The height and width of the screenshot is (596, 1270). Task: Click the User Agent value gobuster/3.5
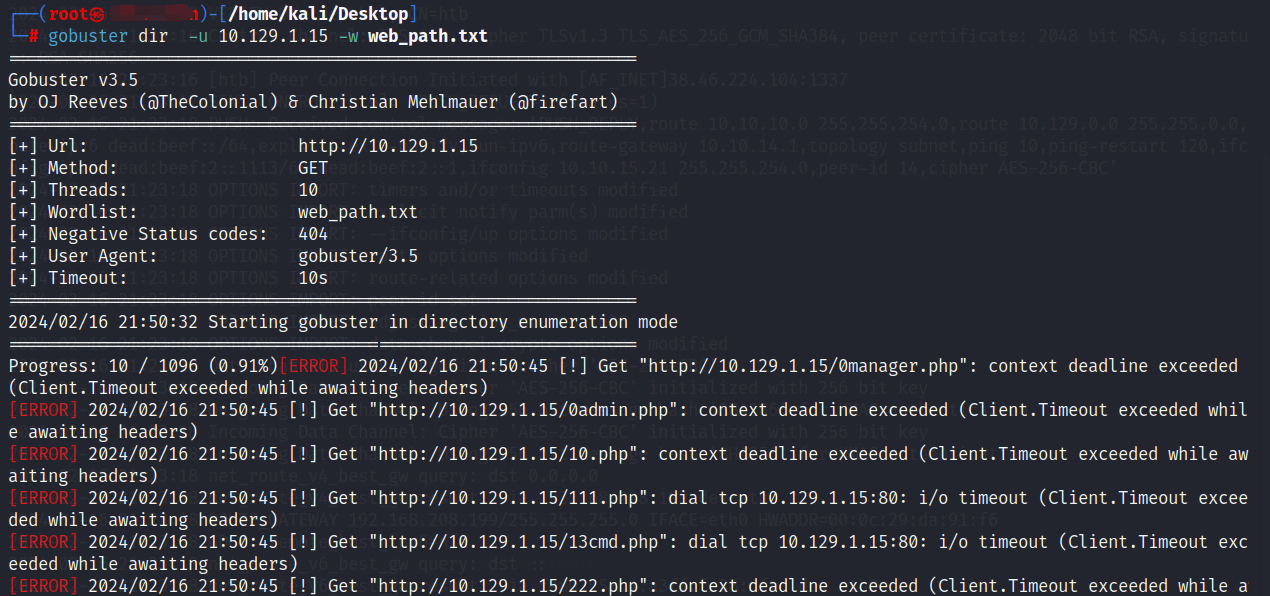(x=358, y=256)
